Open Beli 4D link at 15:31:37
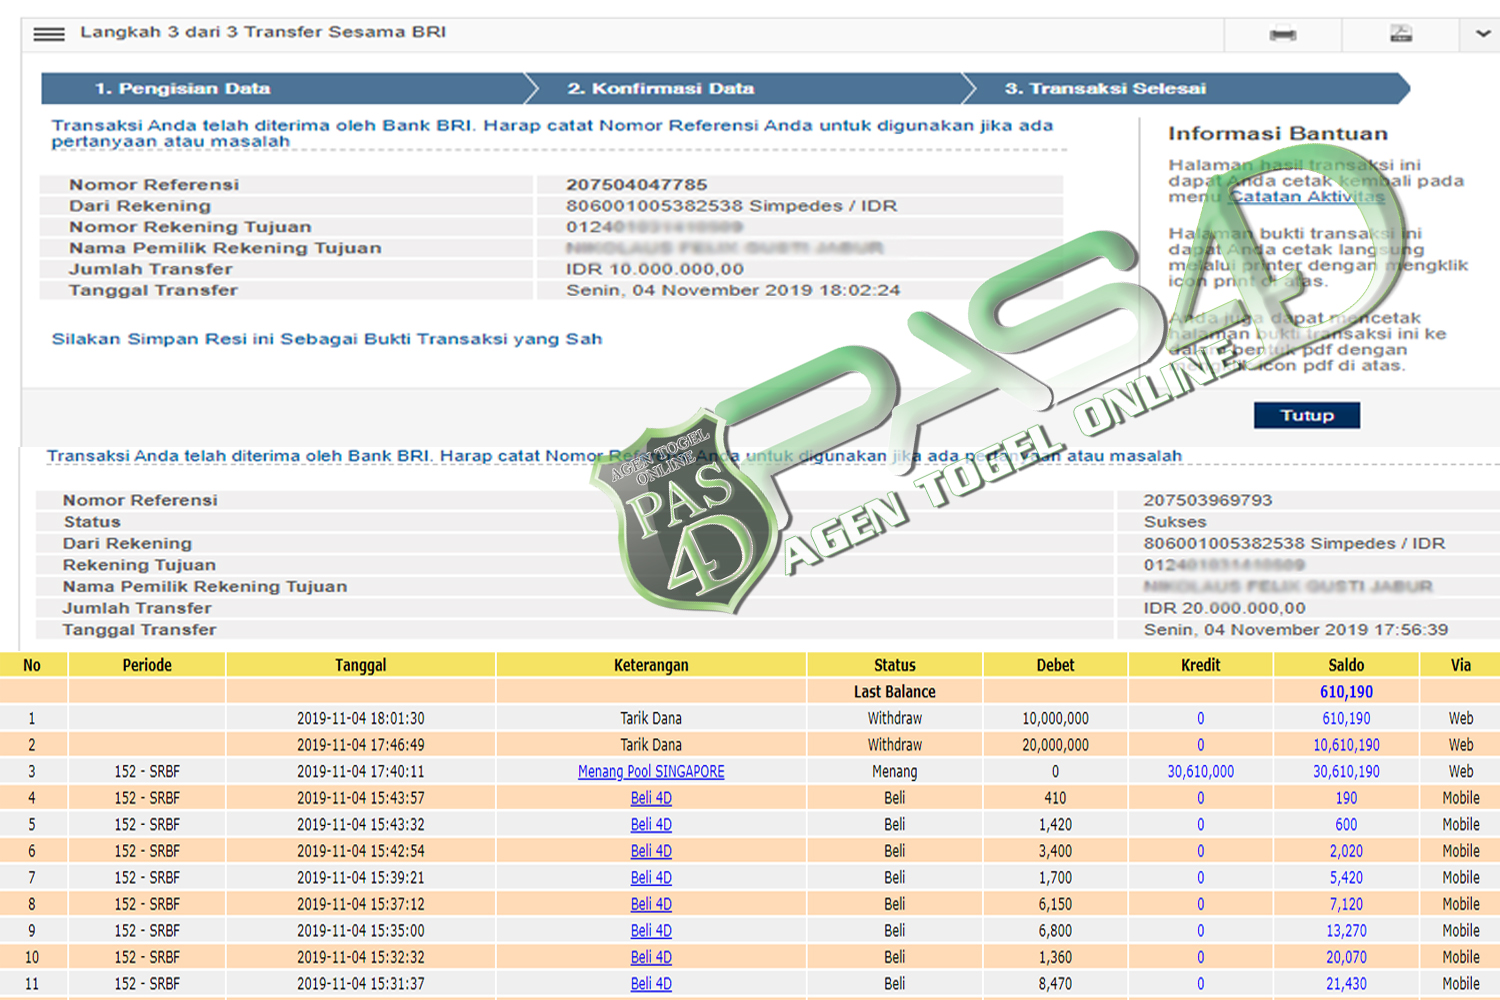1500x1000 pixels. 651,984
